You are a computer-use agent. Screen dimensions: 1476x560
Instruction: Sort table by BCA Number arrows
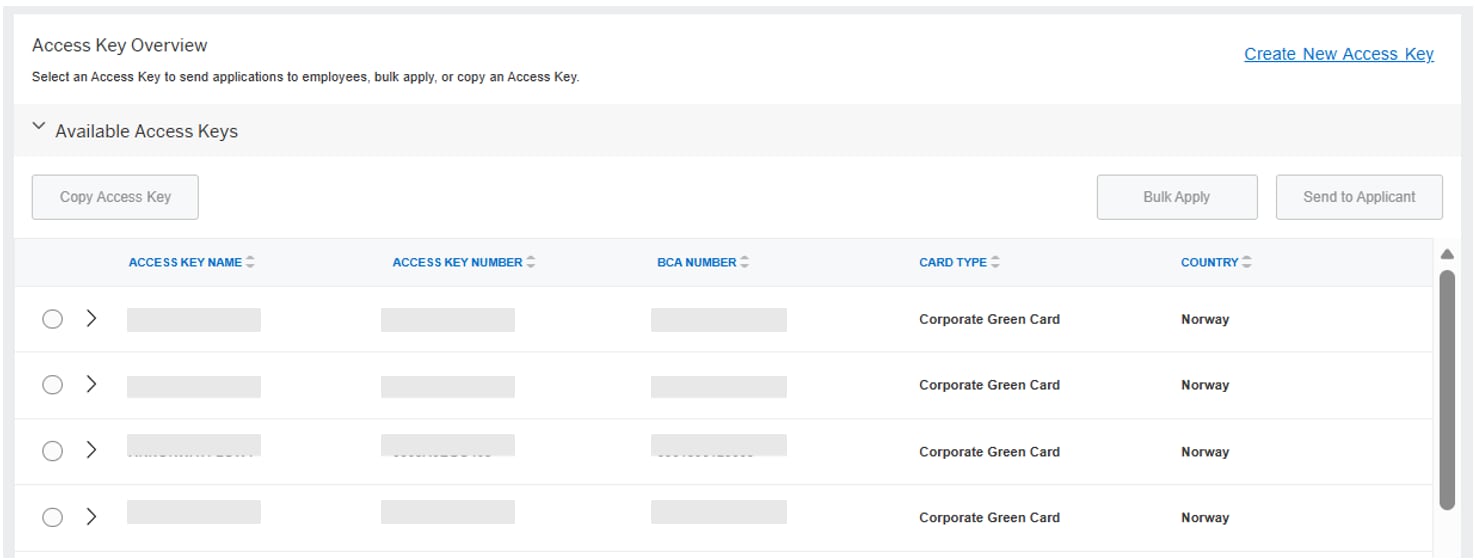pos(745,262)
